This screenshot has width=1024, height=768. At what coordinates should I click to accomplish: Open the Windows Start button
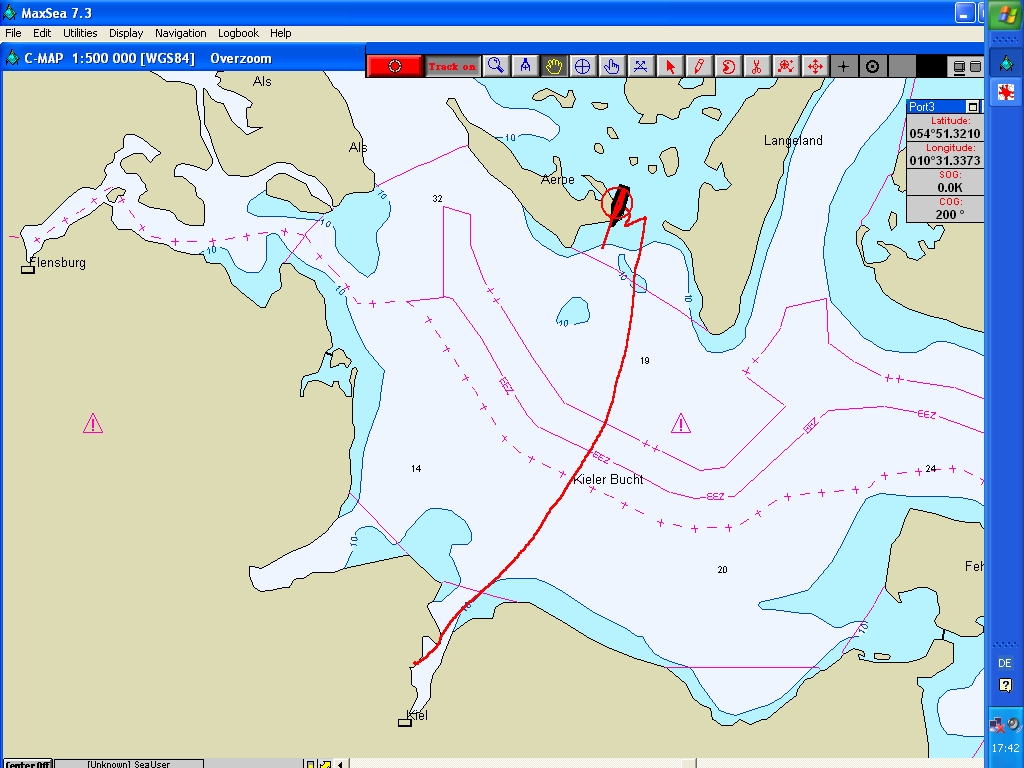tap(1006, 14)
